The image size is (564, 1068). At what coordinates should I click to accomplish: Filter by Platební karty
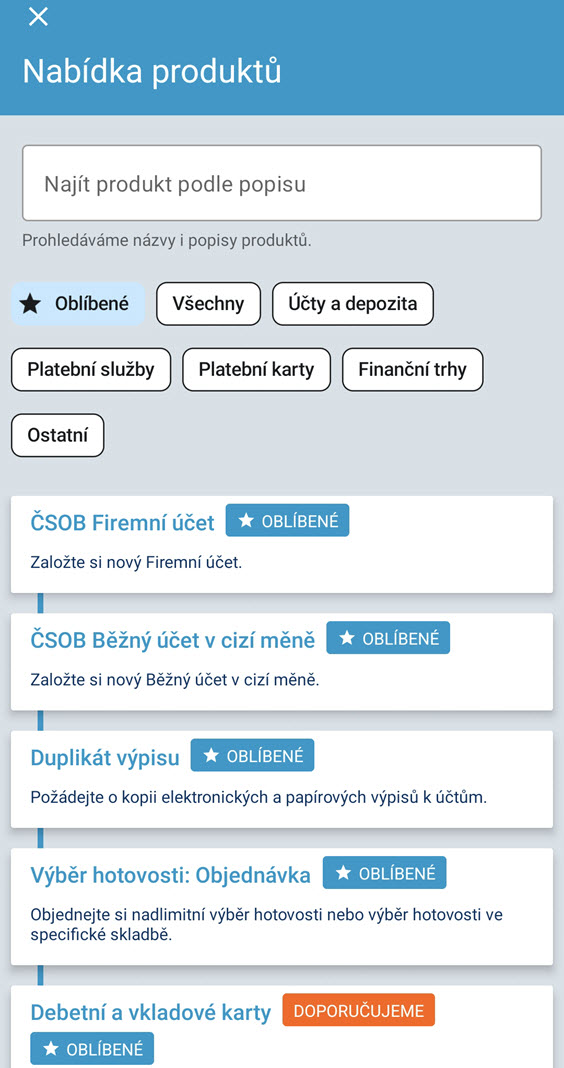[x=256, y=370]
